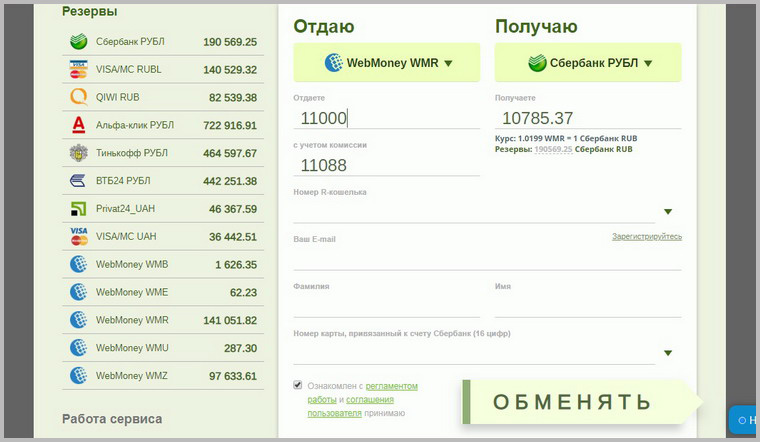
Task: Select the QIWI RUB icon
Action: point(79,97)
